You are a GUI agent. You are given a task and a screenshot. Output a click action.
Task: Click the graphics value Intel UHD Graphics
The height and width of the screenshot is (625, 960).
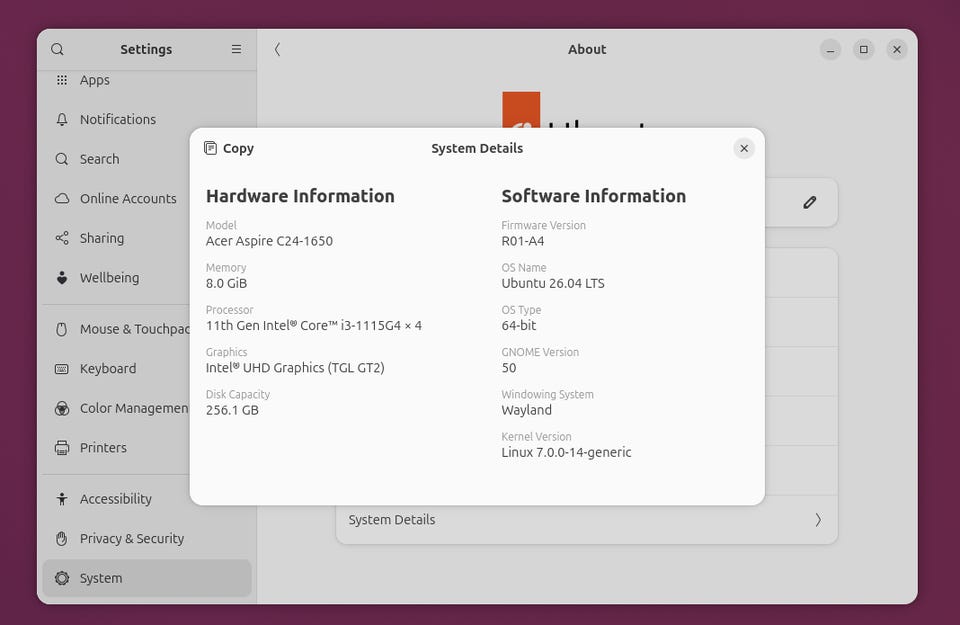295,368
